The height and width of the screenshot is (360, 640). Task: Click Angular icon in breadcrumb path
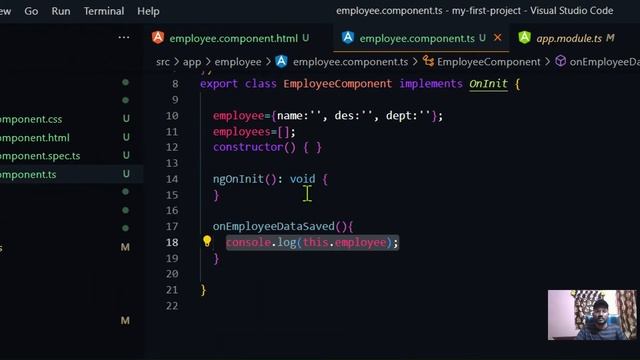281,62
